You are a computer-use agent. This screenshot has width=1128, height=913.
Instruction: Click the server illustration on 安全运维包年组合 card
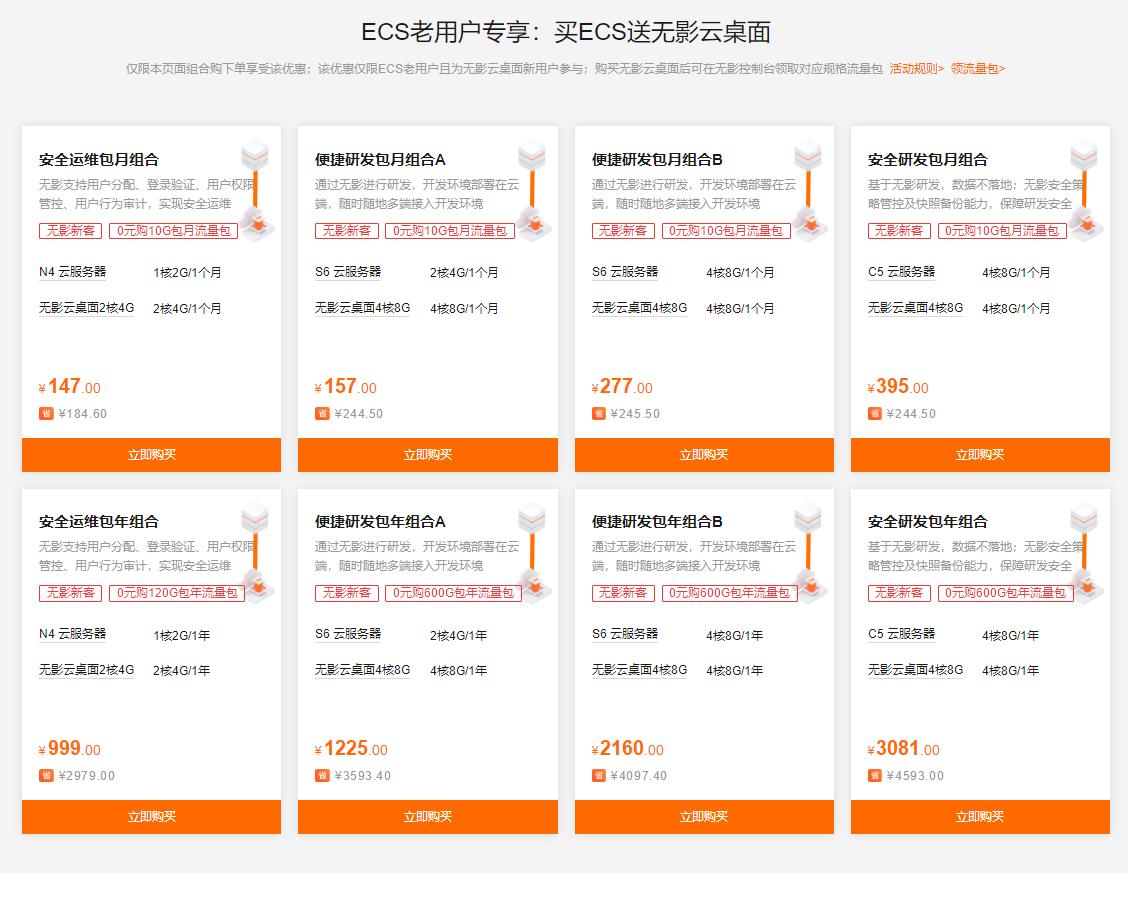pyautogui.click(x=256, y=552)
